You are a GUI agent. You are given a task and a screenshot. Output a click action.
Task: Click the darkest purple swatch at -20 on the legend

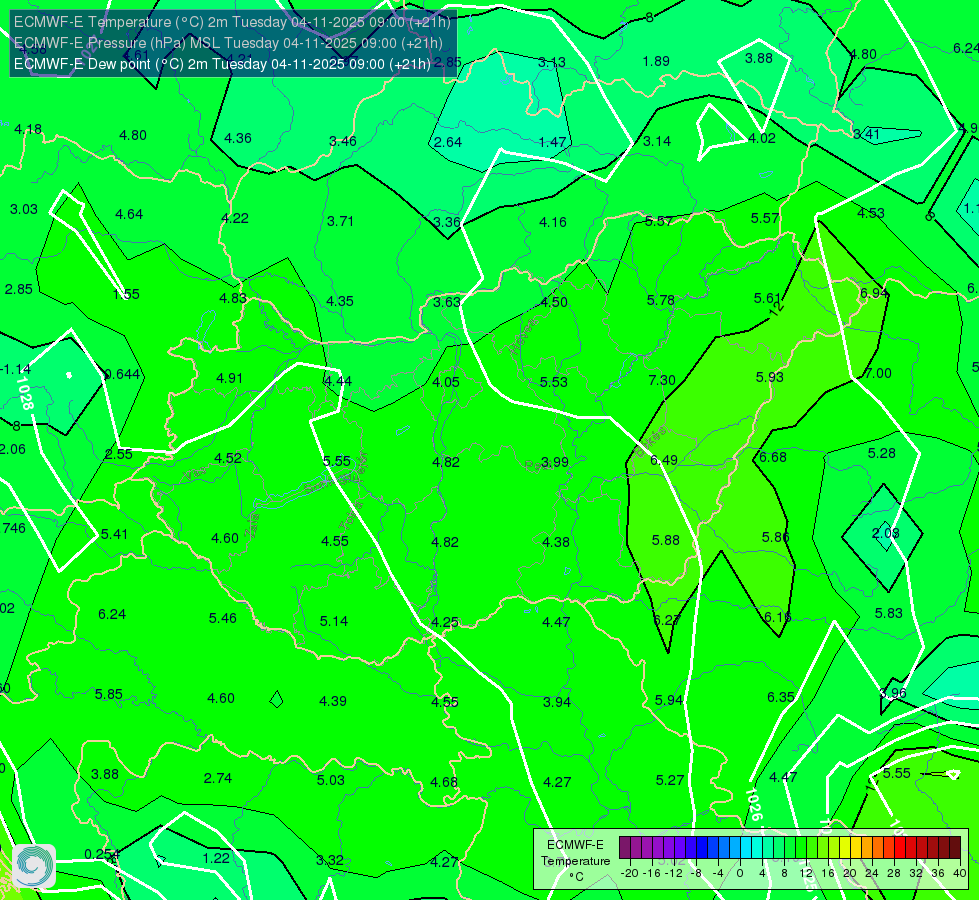(624, 848)
